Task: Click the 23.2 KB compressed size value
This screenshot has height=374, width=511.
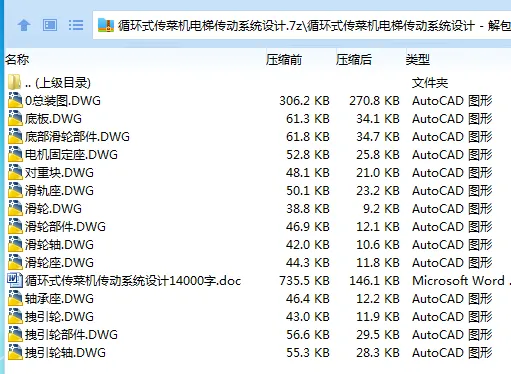Action: pos(378,191)
